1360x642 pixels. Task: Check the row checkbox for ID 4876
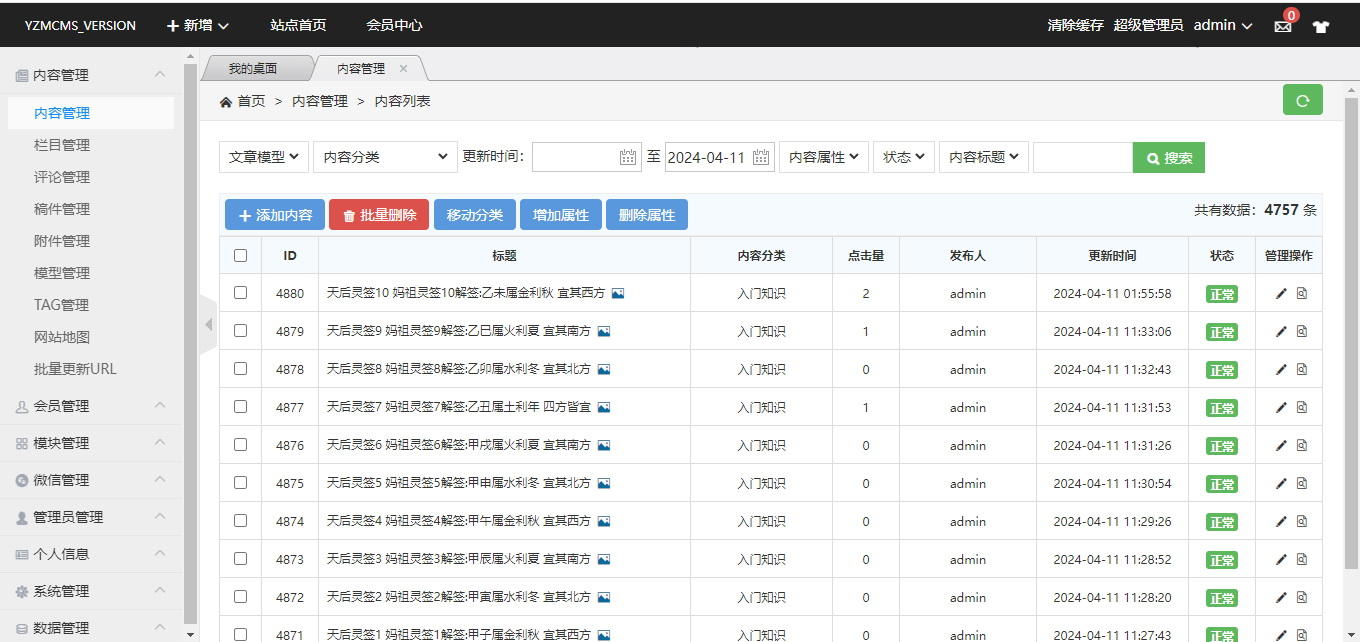(x=240, y=444)
